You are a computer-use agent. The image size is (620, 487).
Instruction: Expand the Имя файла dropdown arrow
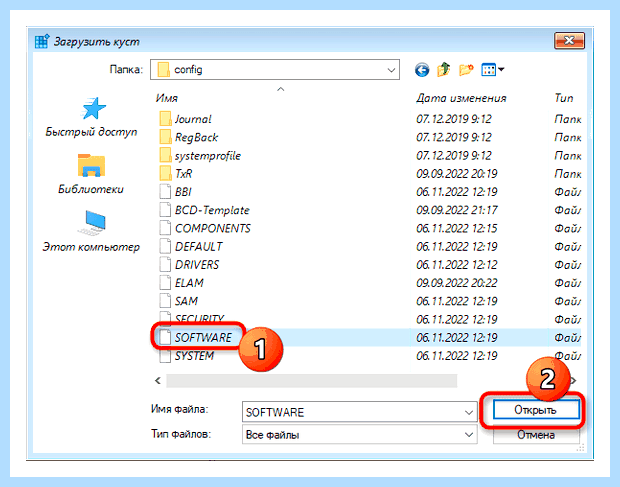[469, 413]
